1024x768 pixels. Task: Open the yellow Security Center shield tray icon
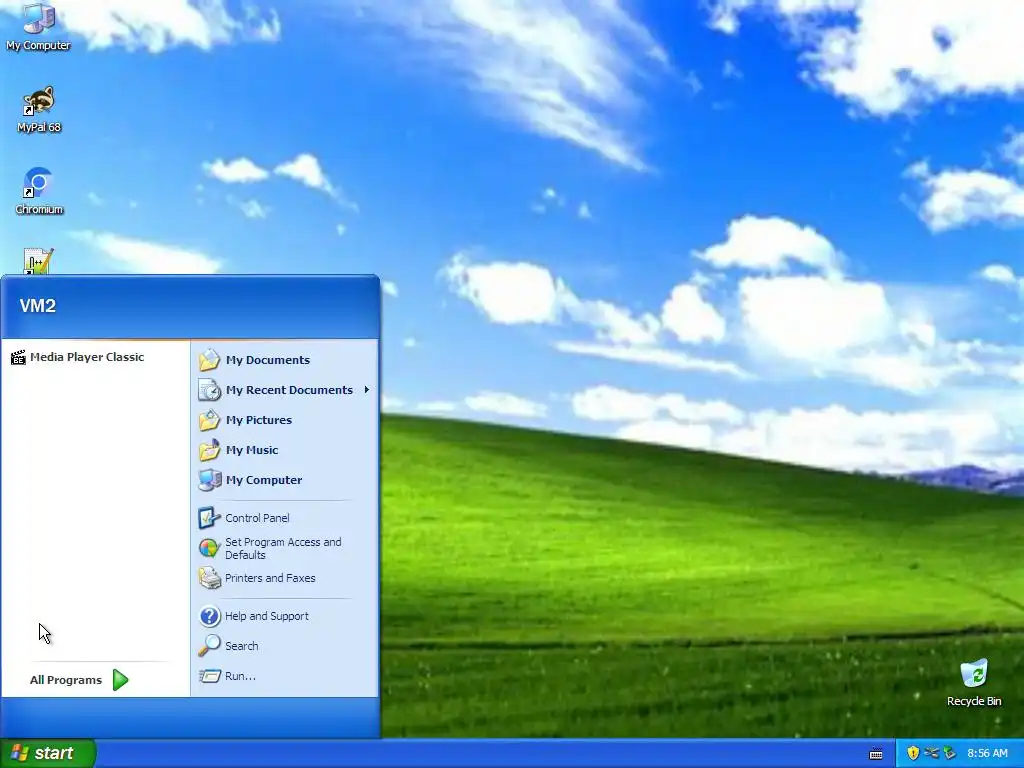coord(913,753)
